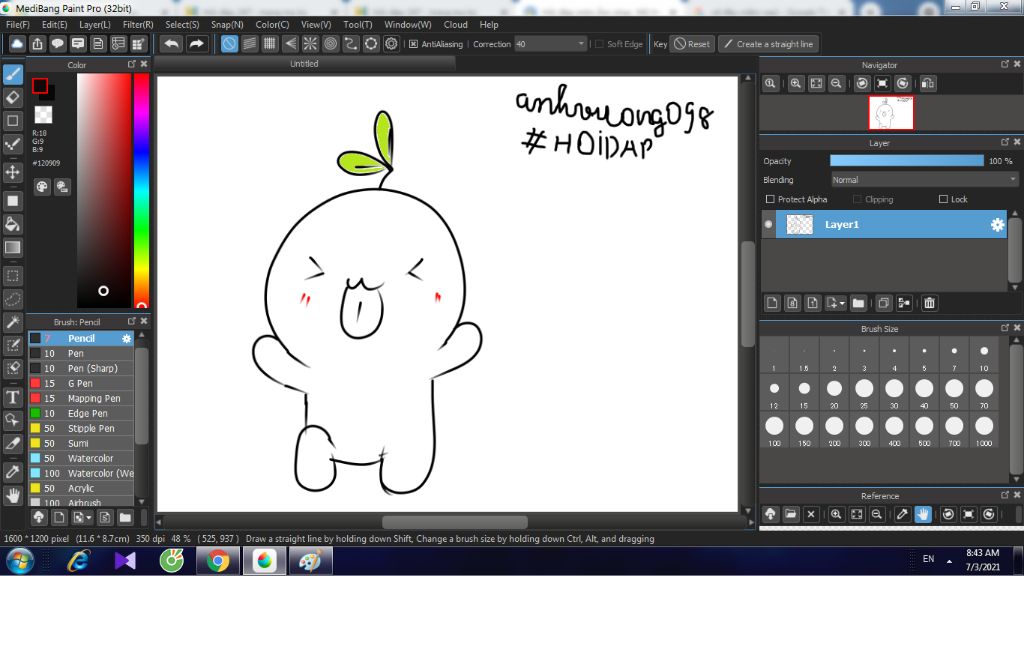Viewport: 1024px width, 661px height.
Task: Hide Layer1 using its visibility dot
Action: coord(769,225)
